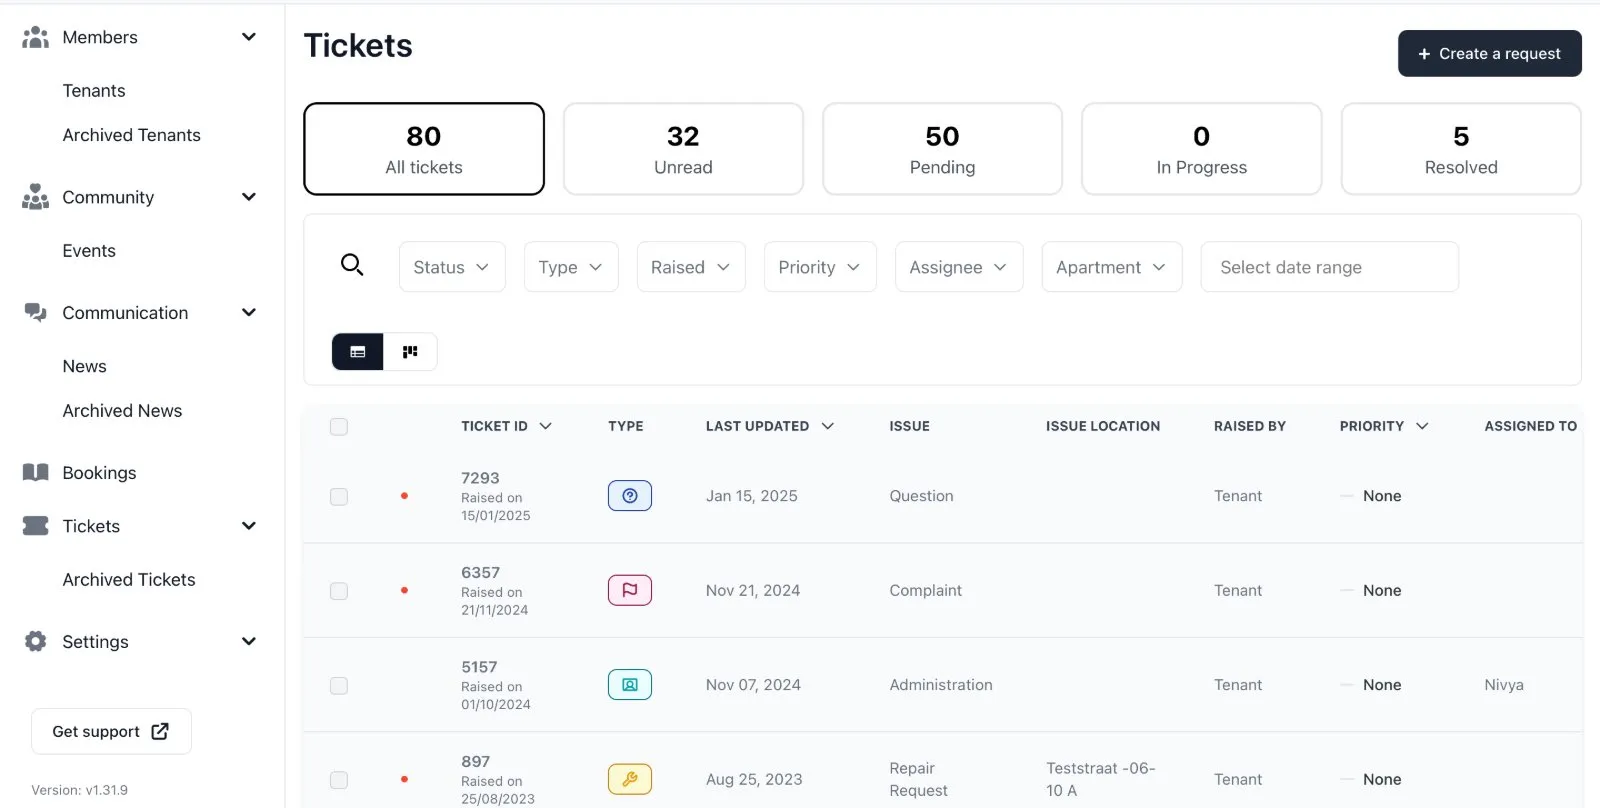1600x808 pixels.
Task: Switch to table list view
Action: click(x=358, y=352)
